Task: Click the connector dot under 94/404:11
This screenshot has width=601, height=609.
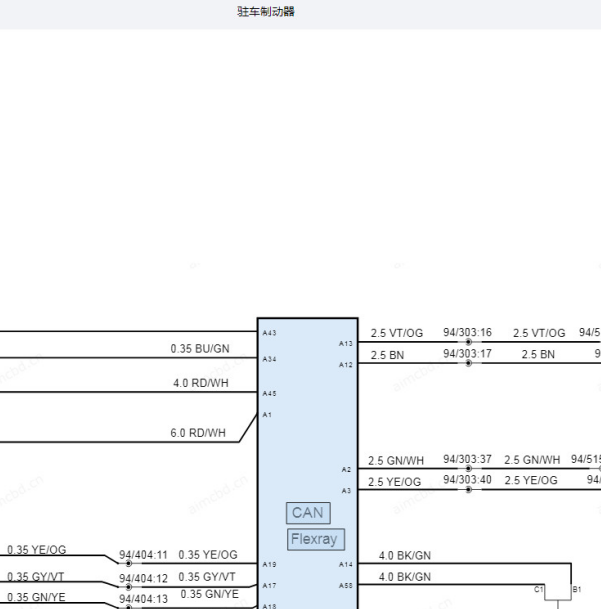Action: point(129,564)
